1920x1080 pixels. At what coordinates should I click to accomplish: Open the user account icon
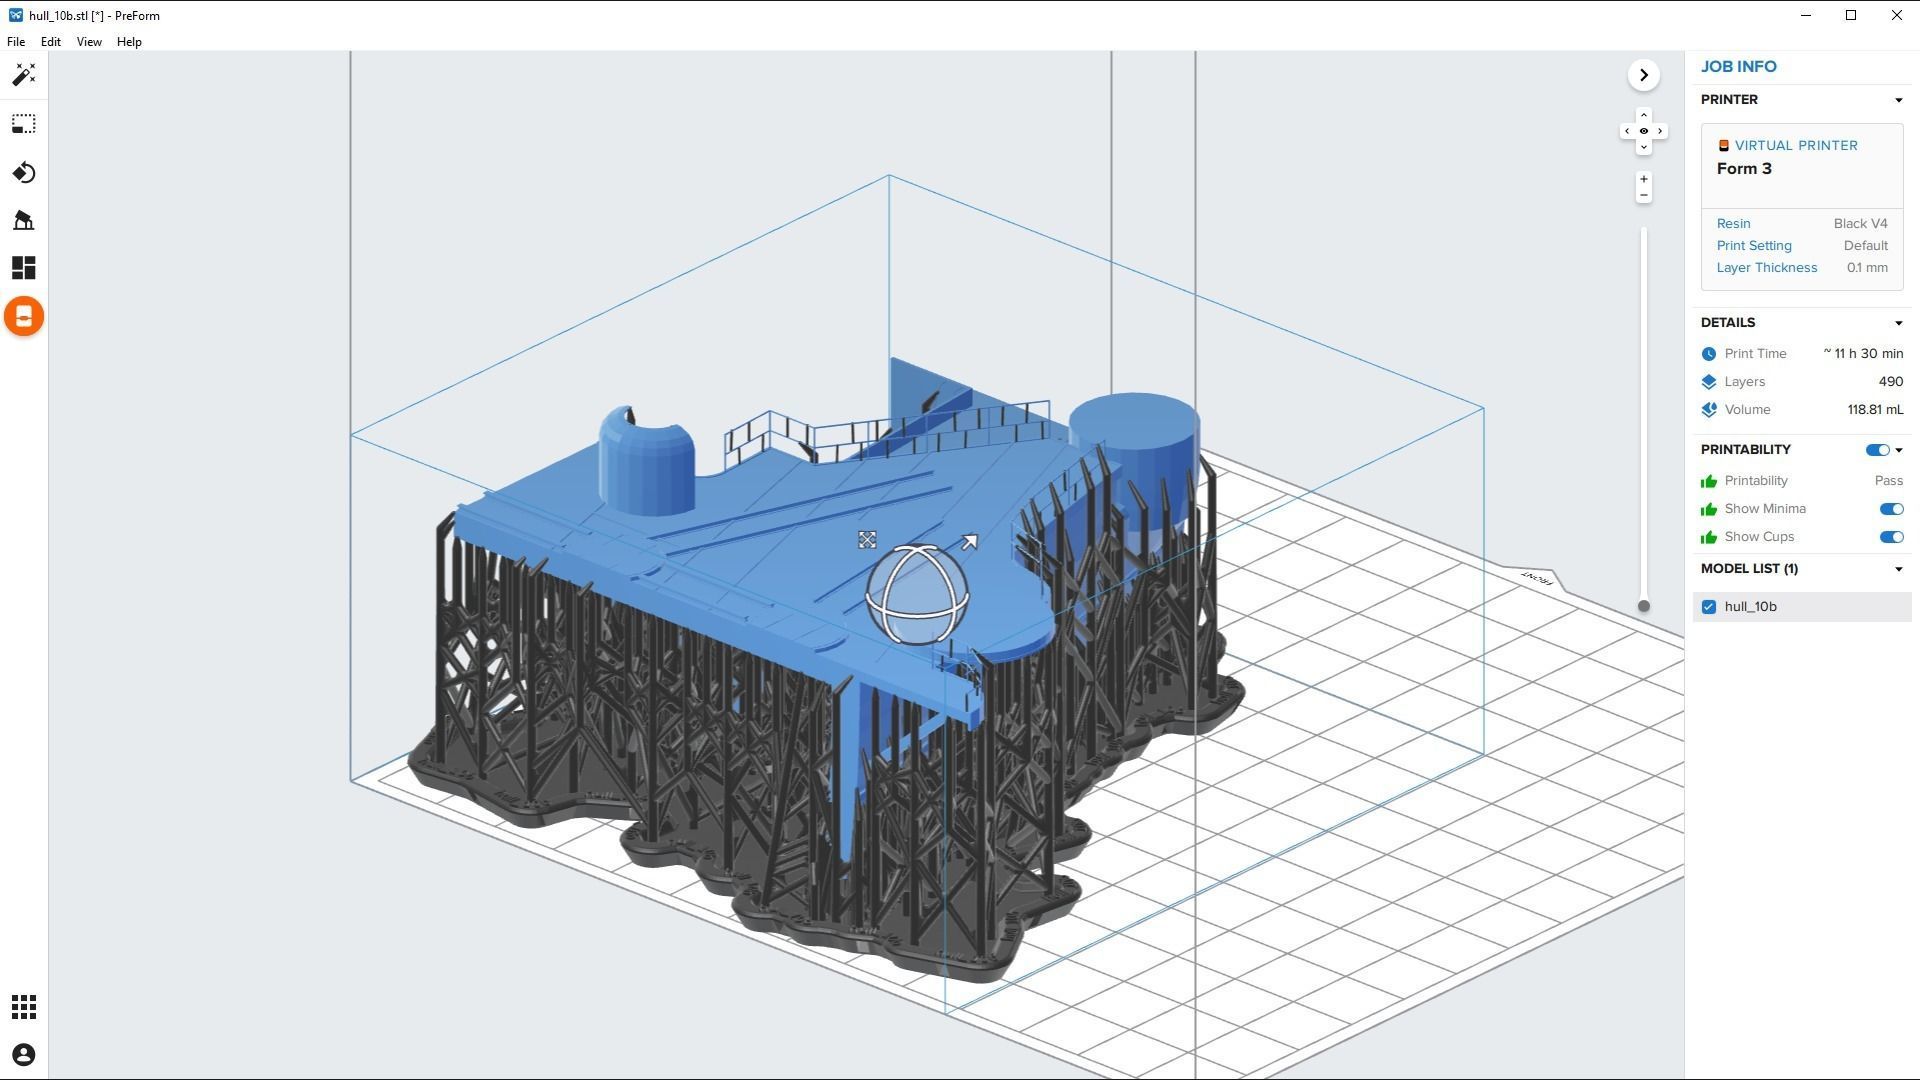24,1055
